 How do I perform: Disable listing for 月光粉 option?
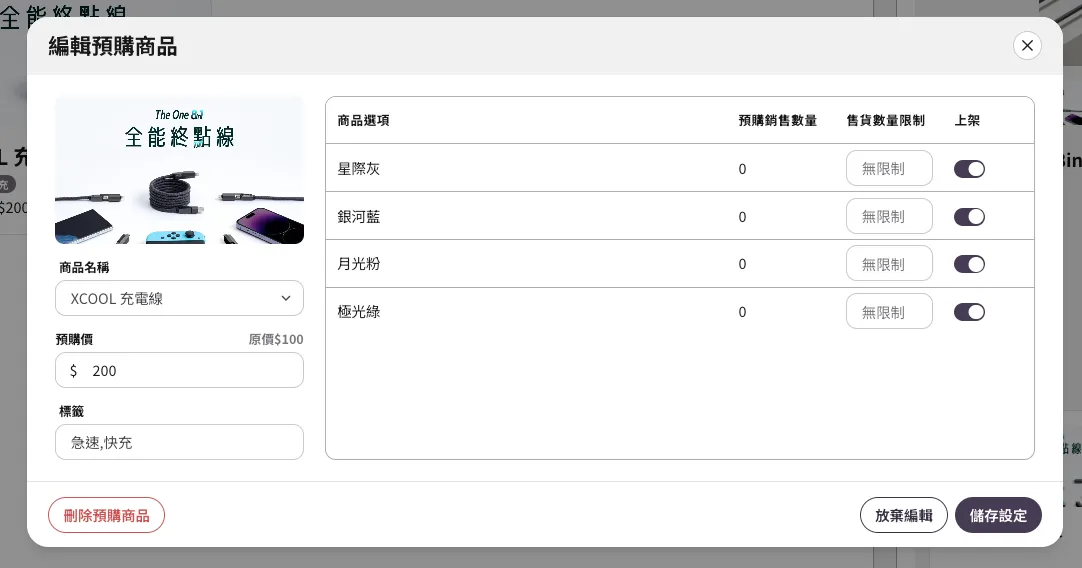point(969,264)
